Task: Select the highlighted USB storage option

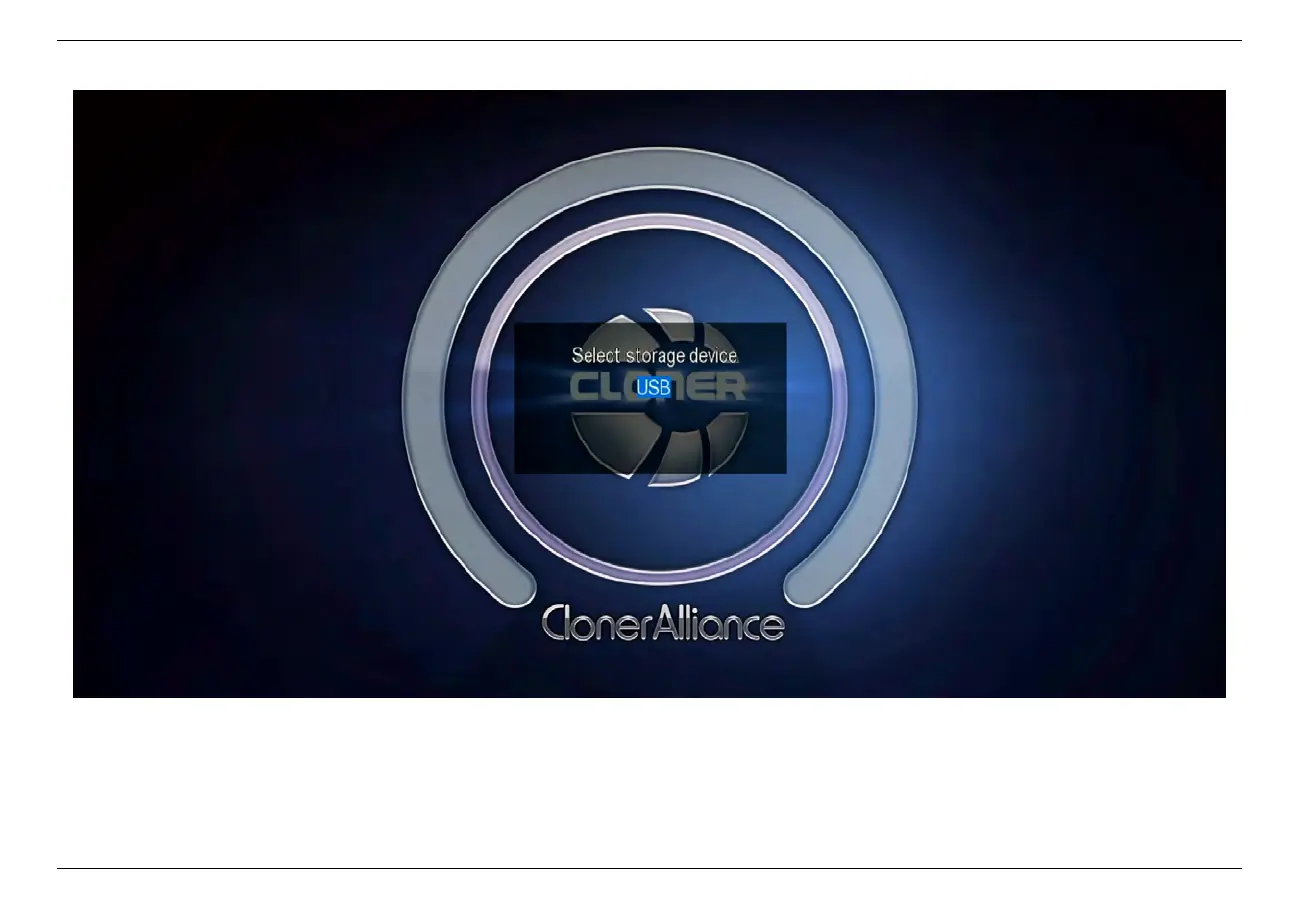Action: 653,387
